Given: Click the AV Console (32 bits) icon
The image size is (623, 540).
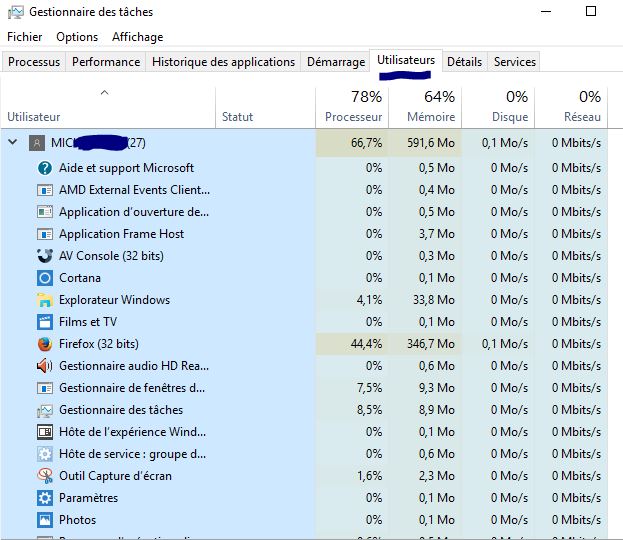Looking at the screenshot, I should pos(45,256).
